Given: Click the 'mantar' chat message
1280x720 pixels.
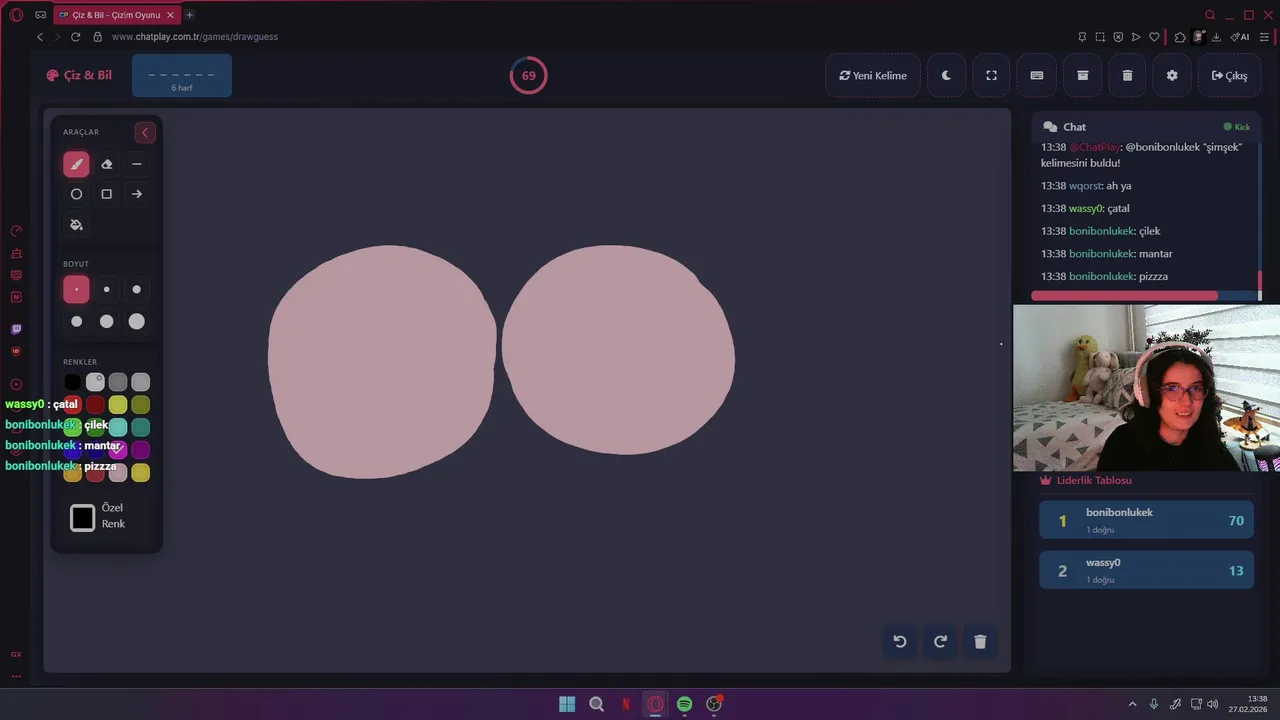Looking at the screenshot, I should click(x=1107, y=254).
